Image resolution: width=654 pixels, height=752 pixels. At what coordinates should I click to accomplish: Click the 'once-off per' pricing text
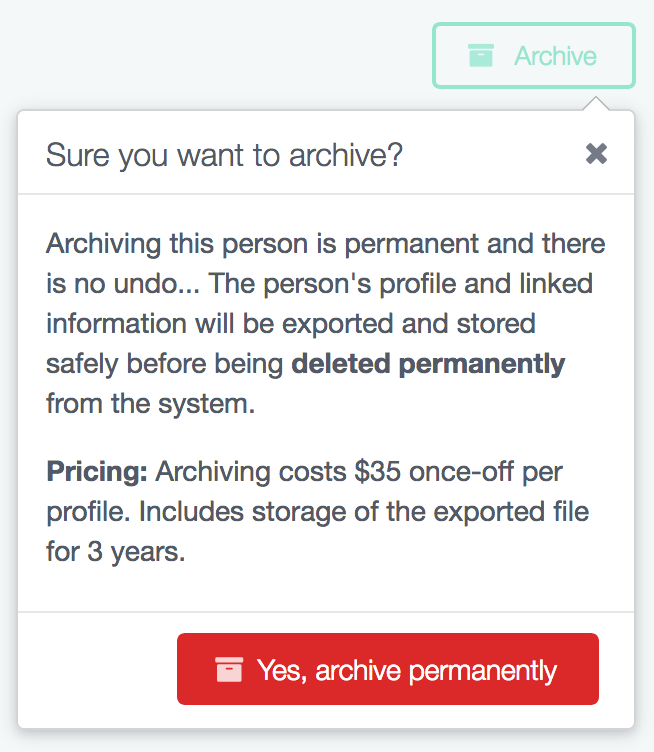point(486,472)
